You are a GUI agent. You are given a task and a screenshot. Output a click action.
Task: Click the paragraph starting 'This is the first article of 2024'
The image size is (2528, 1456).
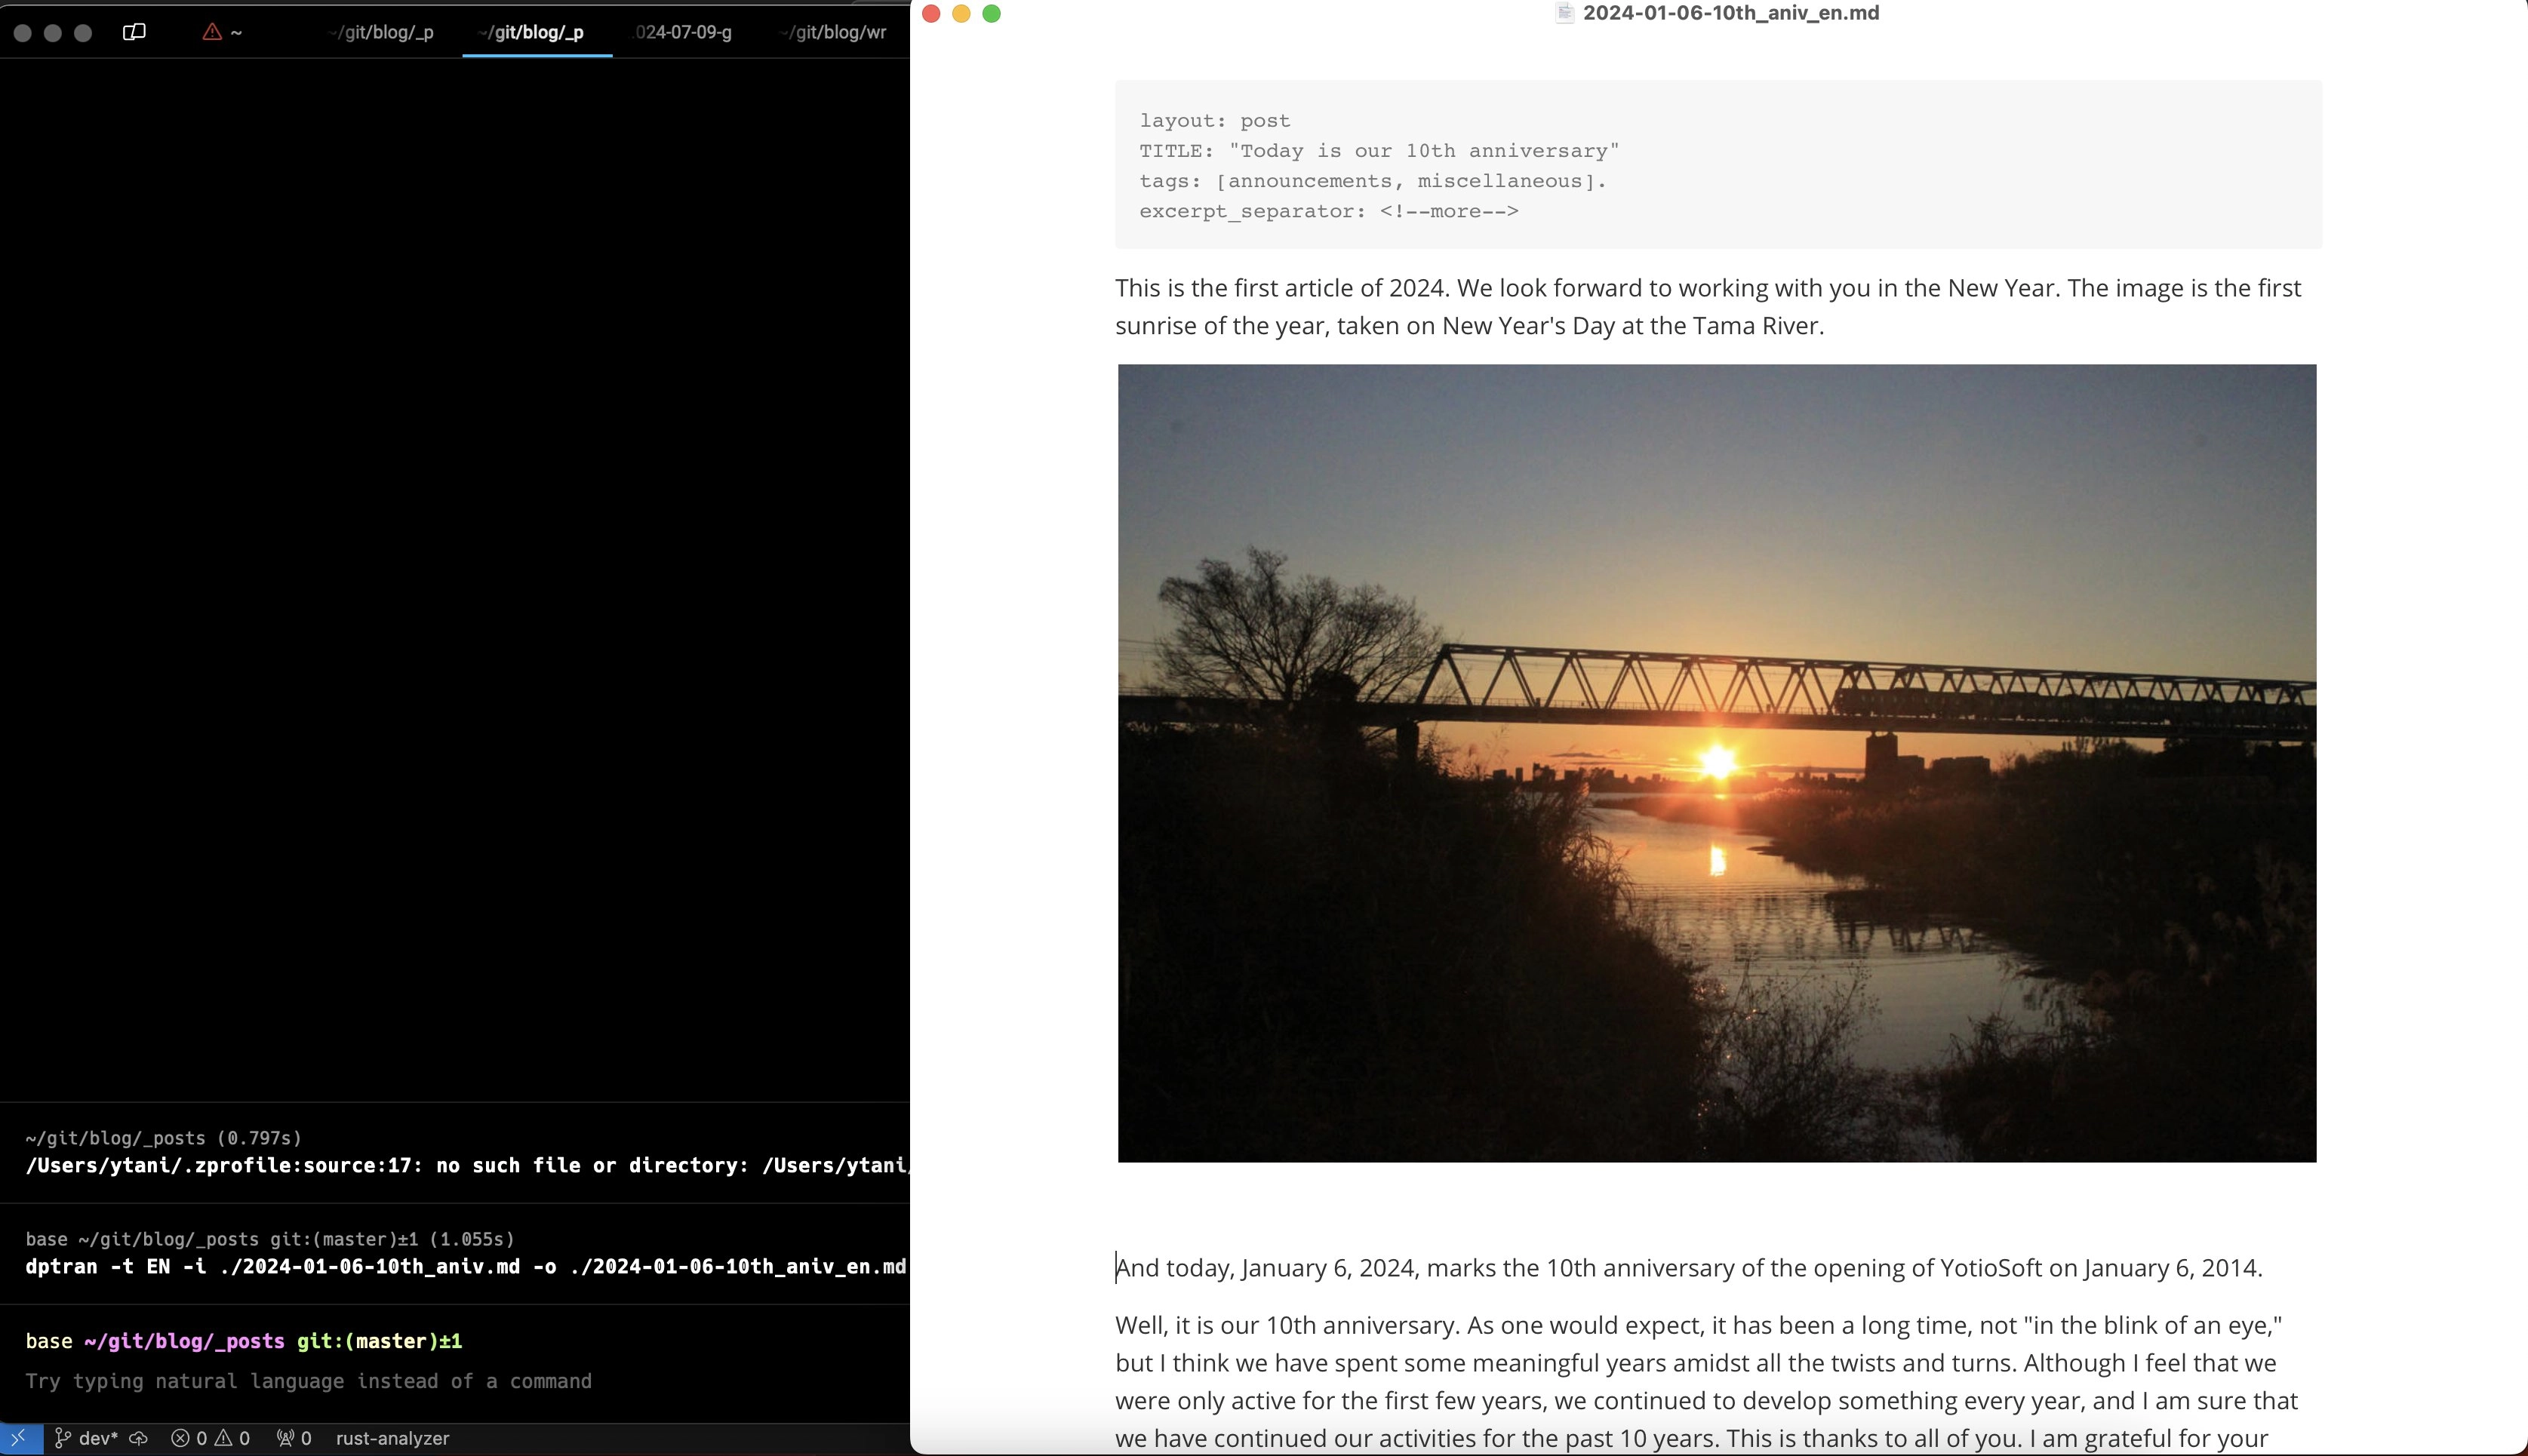pyautogui.click(x=1708, y=307)
